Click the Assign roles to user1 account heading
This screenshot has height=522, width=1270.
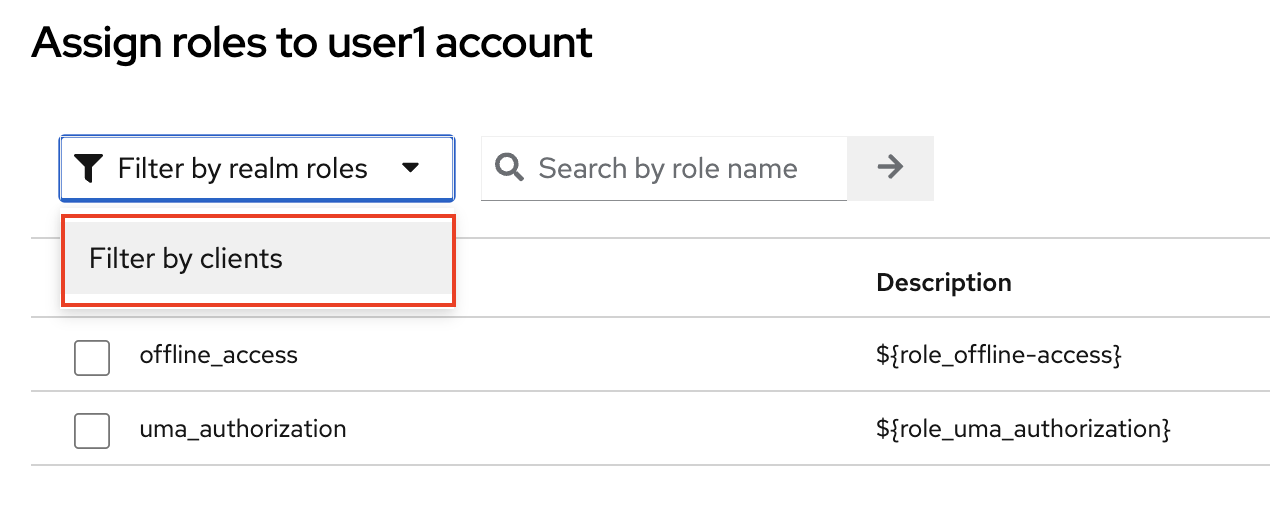tap(312, 43)
